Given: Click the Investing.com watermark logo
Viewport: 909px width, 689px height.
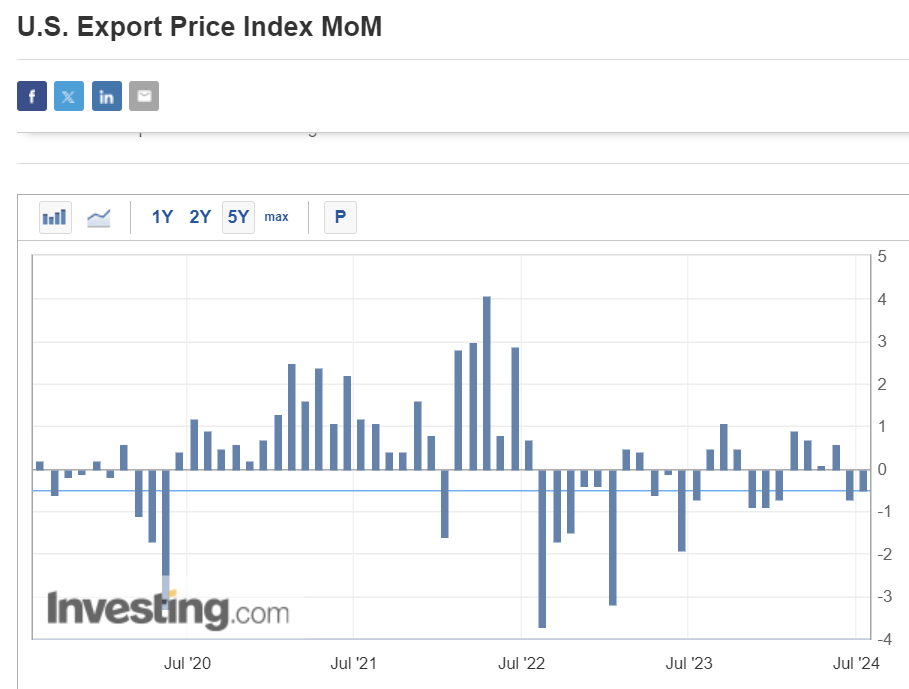Looking at the screenshot, I should 168,609.
